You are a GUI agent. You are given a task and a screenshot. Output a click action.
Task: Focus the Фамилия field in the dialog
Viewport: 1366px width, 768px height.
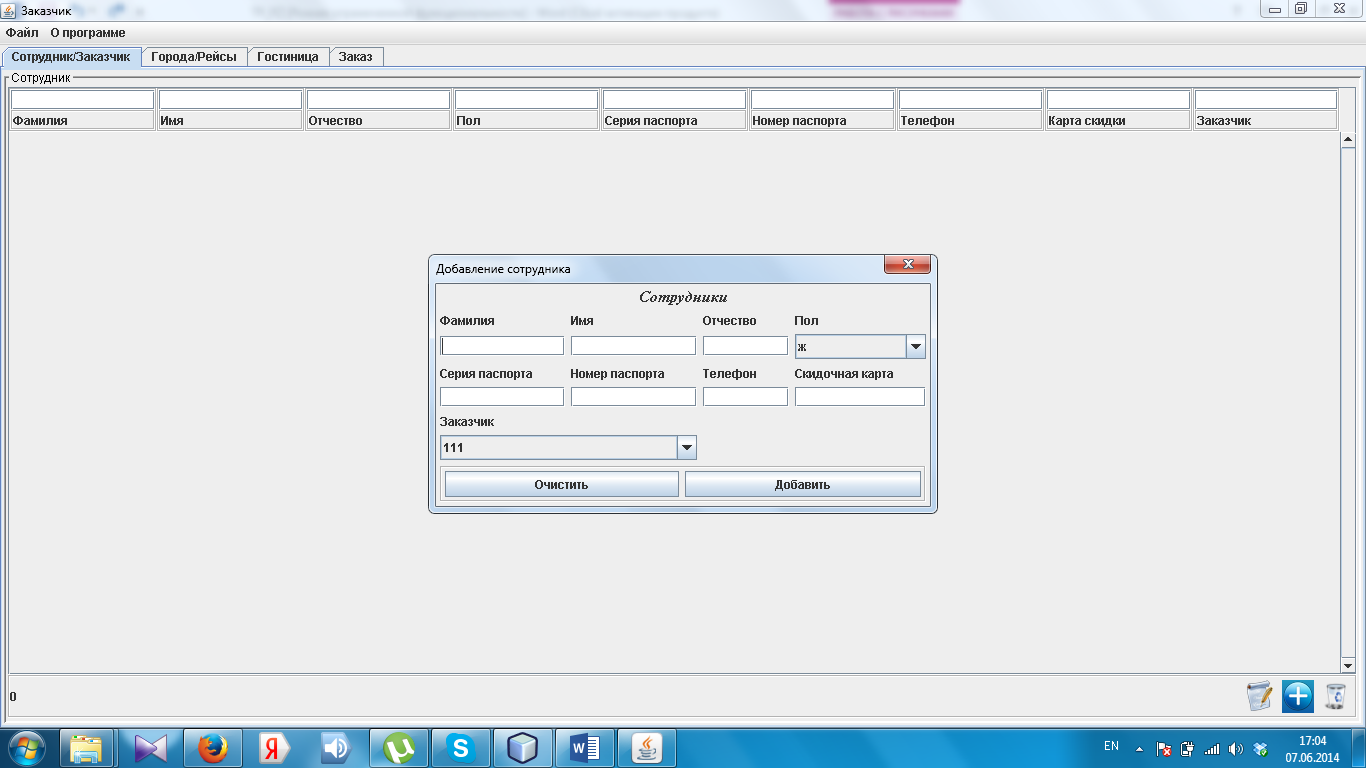tap(502, 345)
